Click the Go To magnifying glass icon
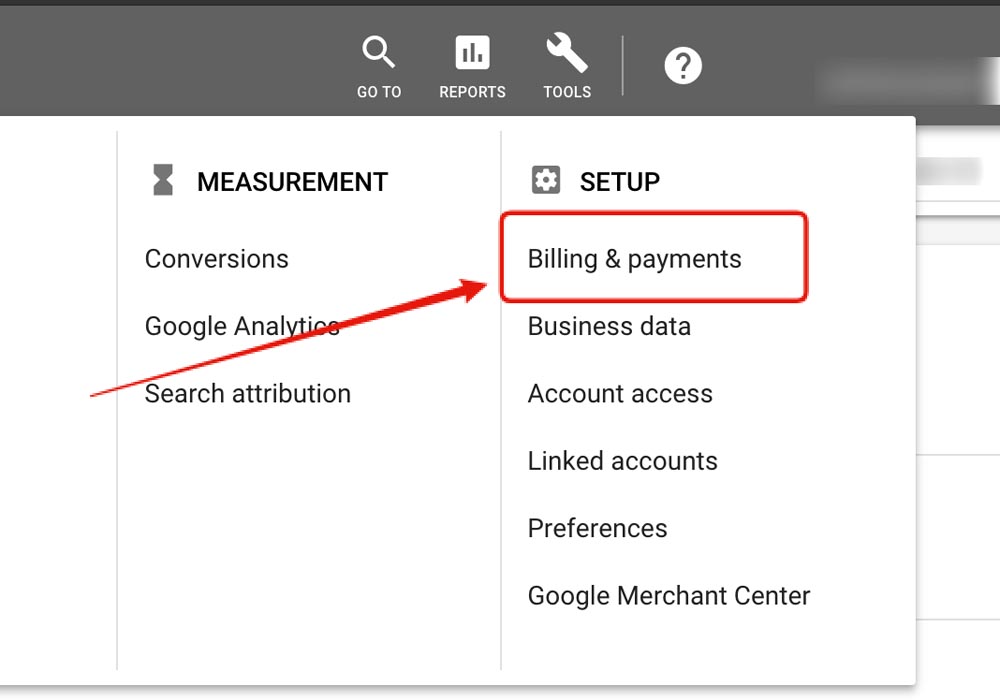Screen dimensions: 1000x700 point(379,52)
